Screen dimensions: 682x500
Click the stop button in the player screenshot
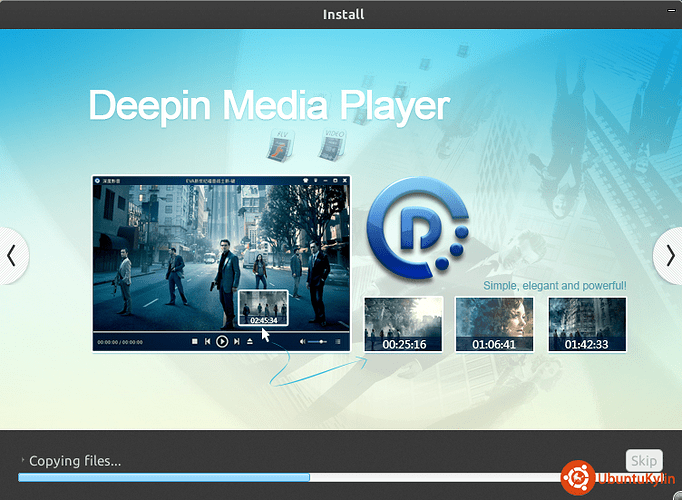coord(194,342)
